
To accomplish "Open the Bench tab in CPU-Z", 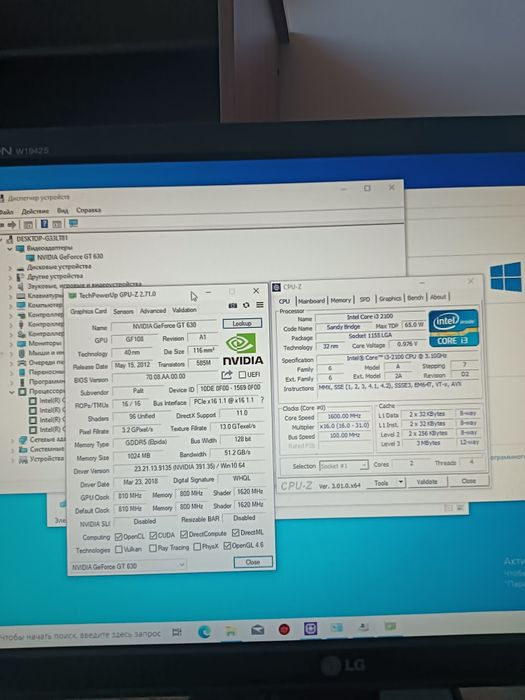I will pyautogui.click(x=415, y=297).
